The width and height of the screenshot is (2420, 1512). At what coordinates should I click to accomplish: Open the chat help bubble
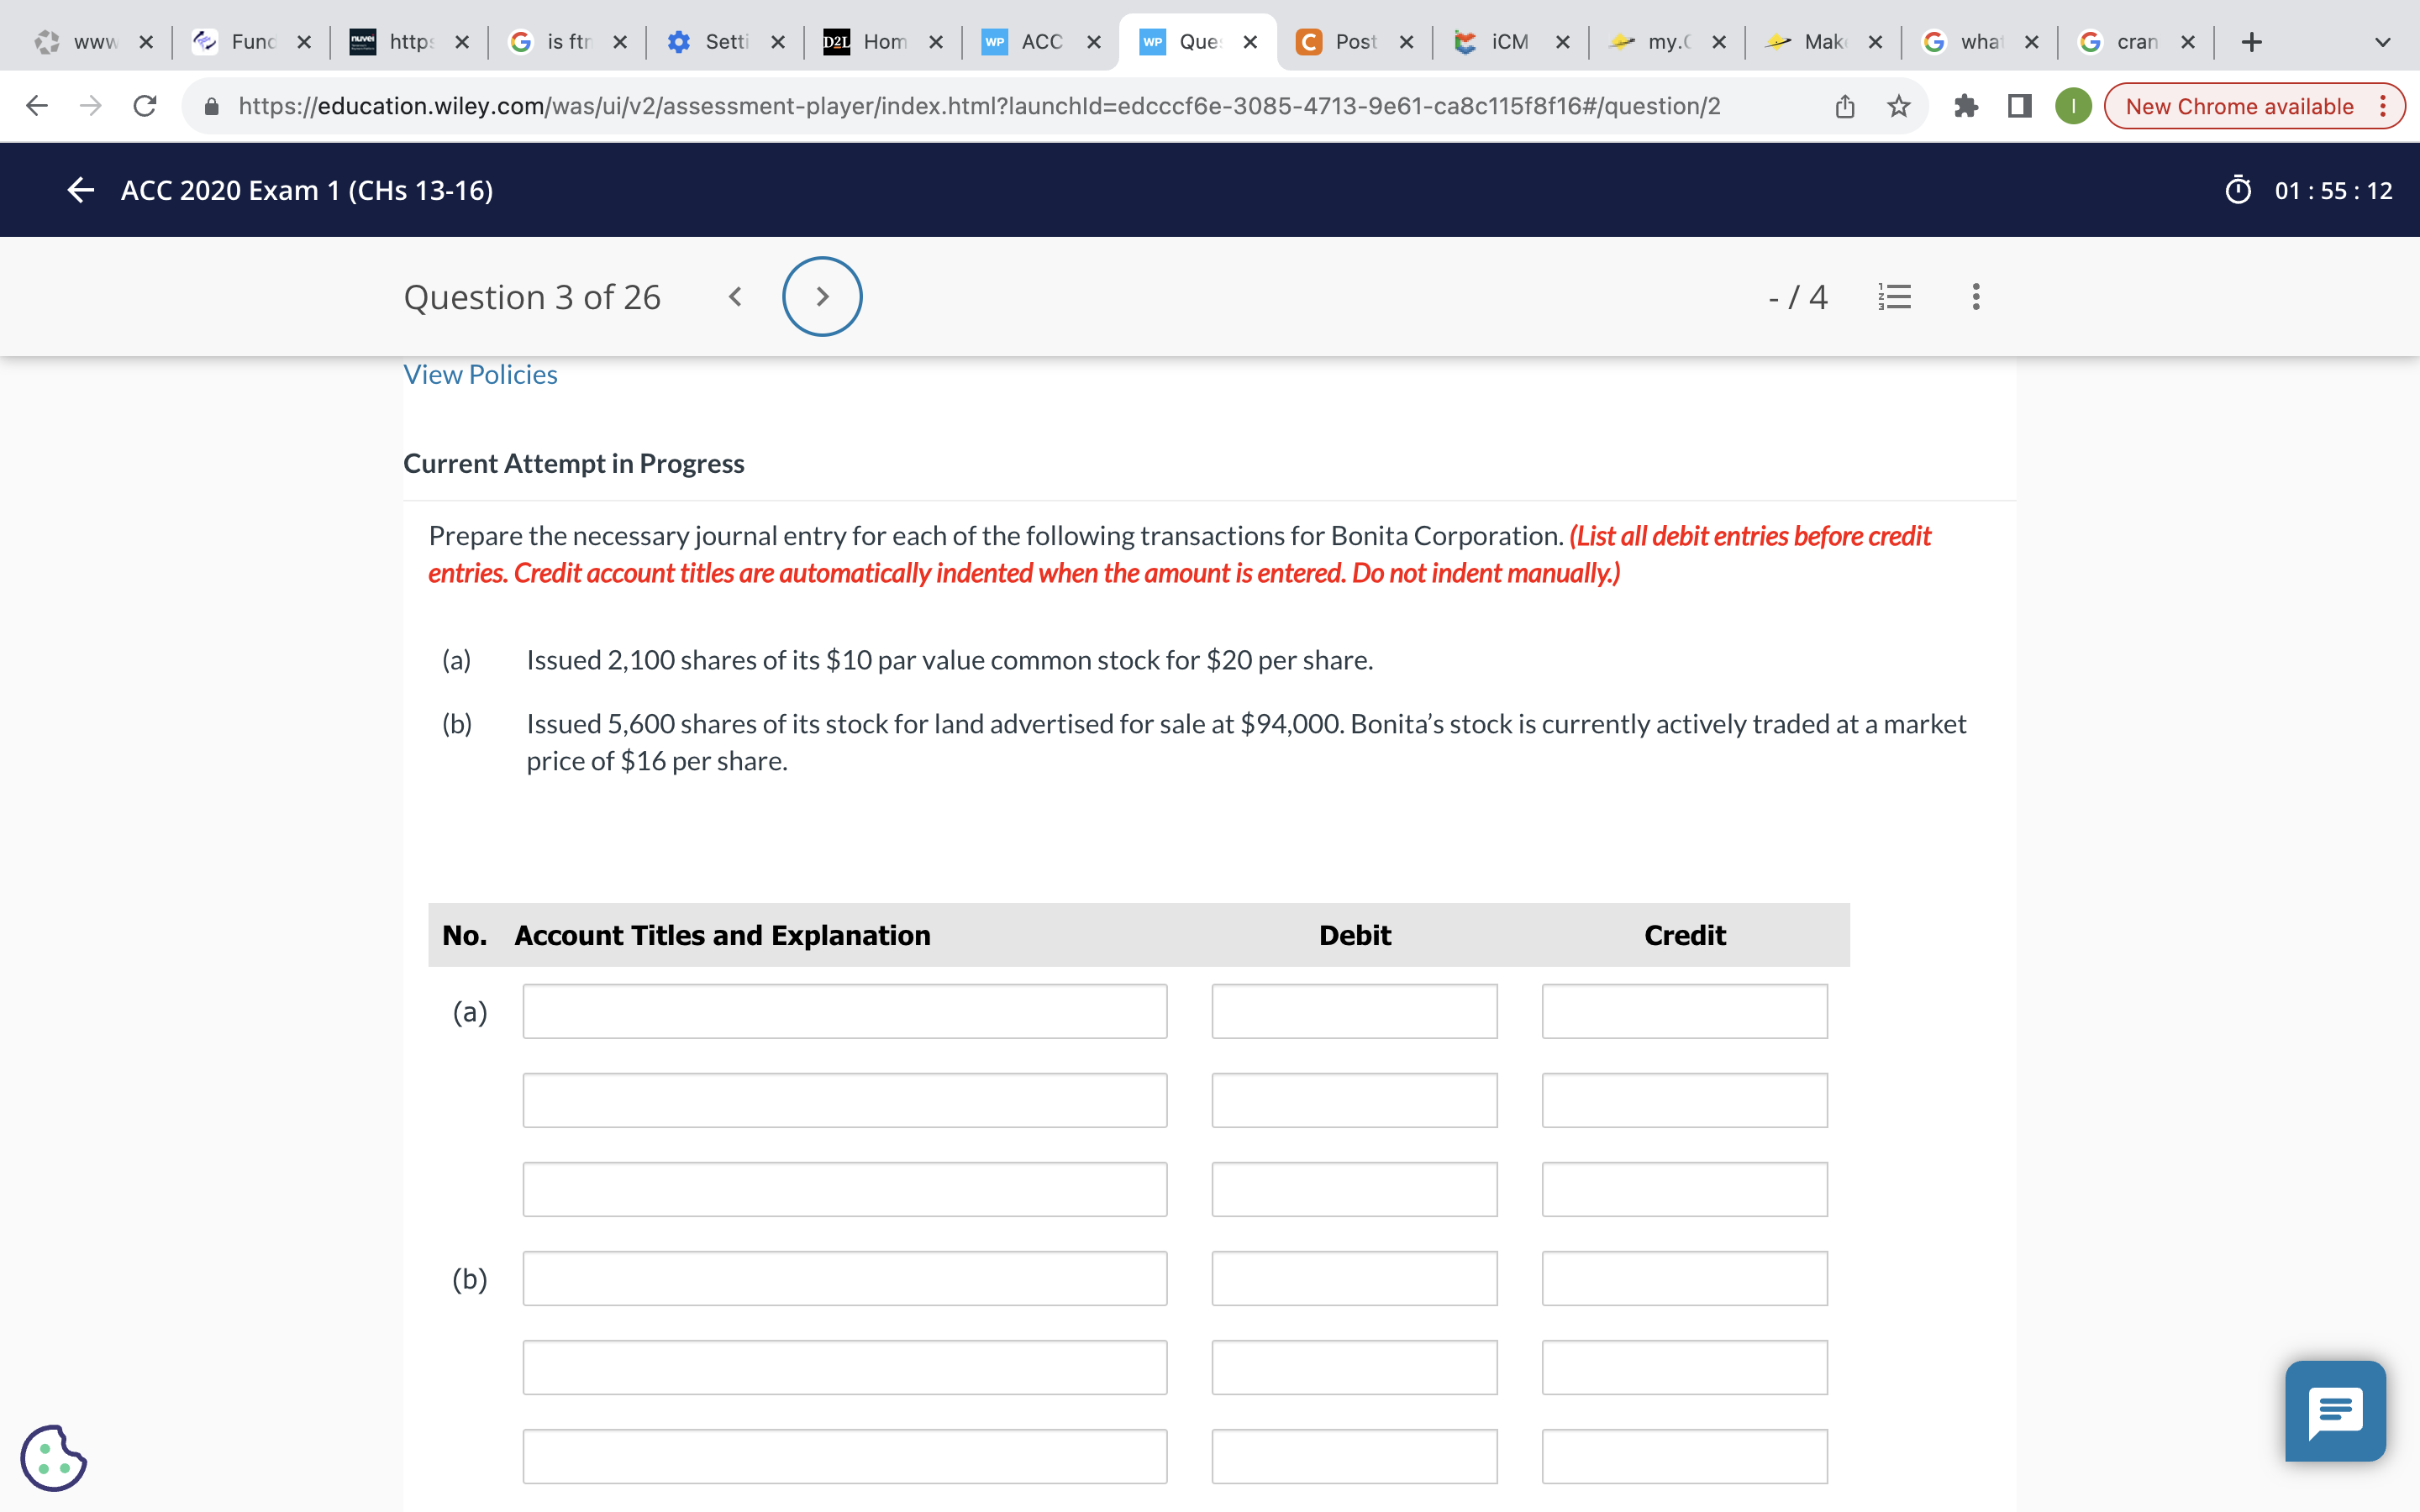coord(2335,1411)
